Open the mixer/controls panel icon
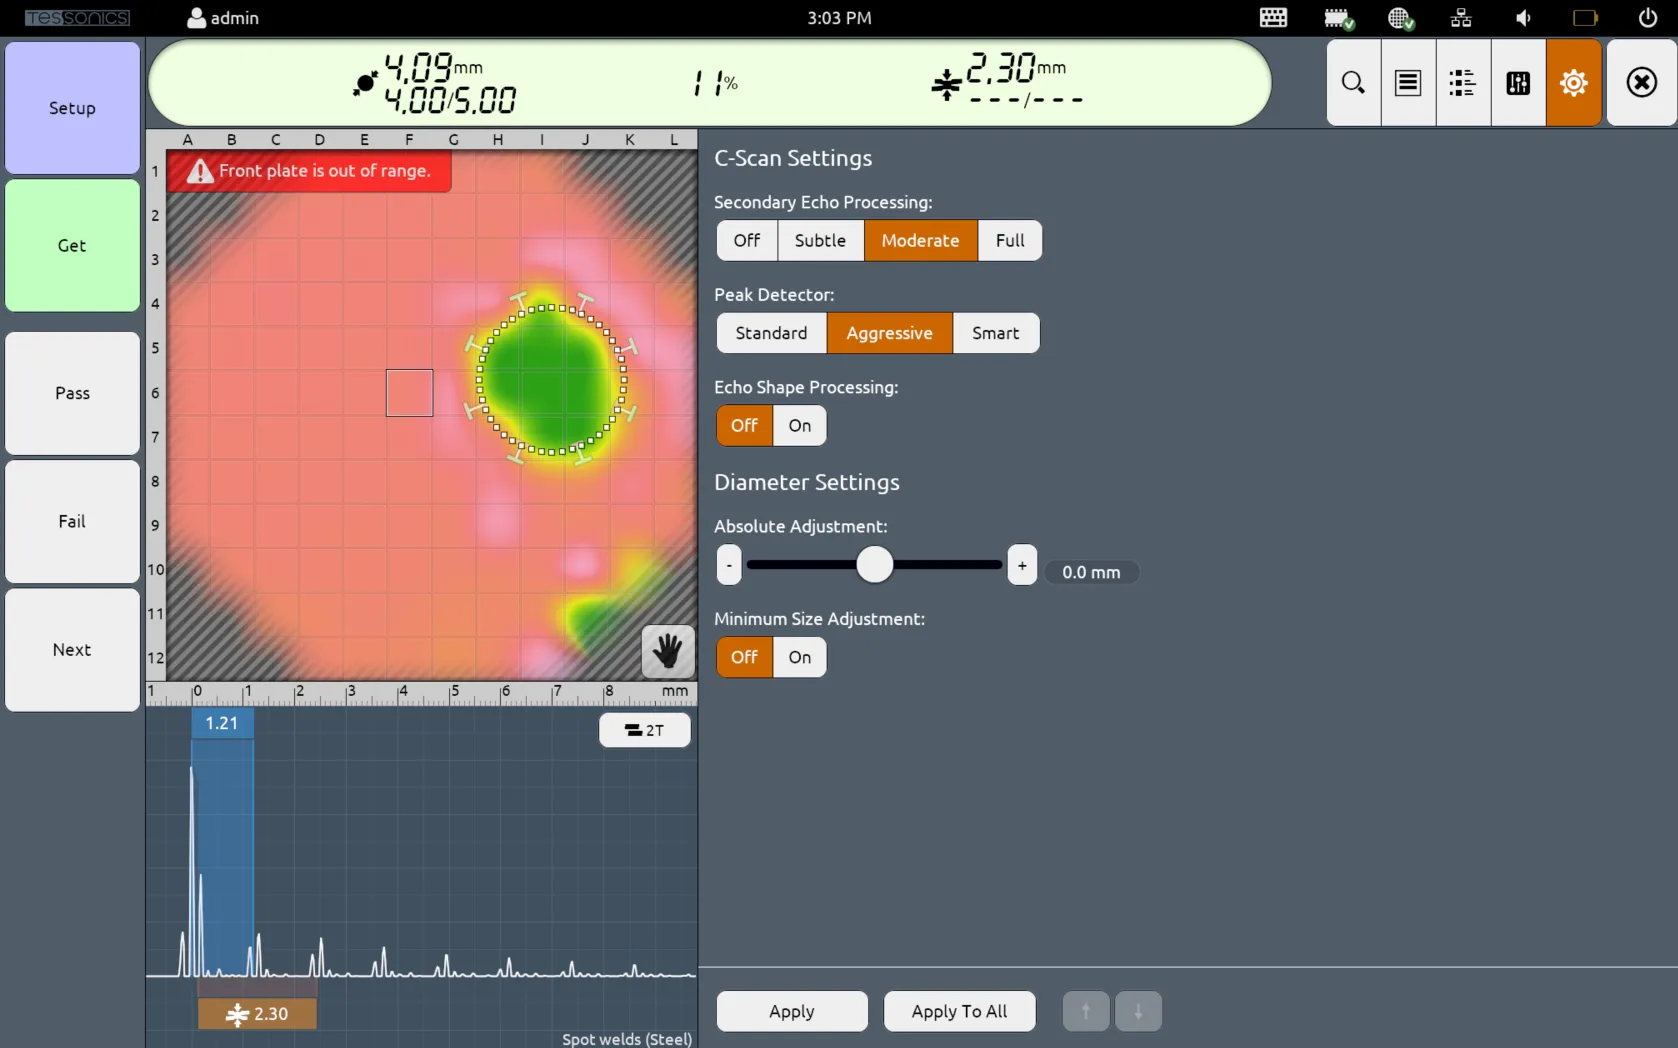 click(1517, 83)
